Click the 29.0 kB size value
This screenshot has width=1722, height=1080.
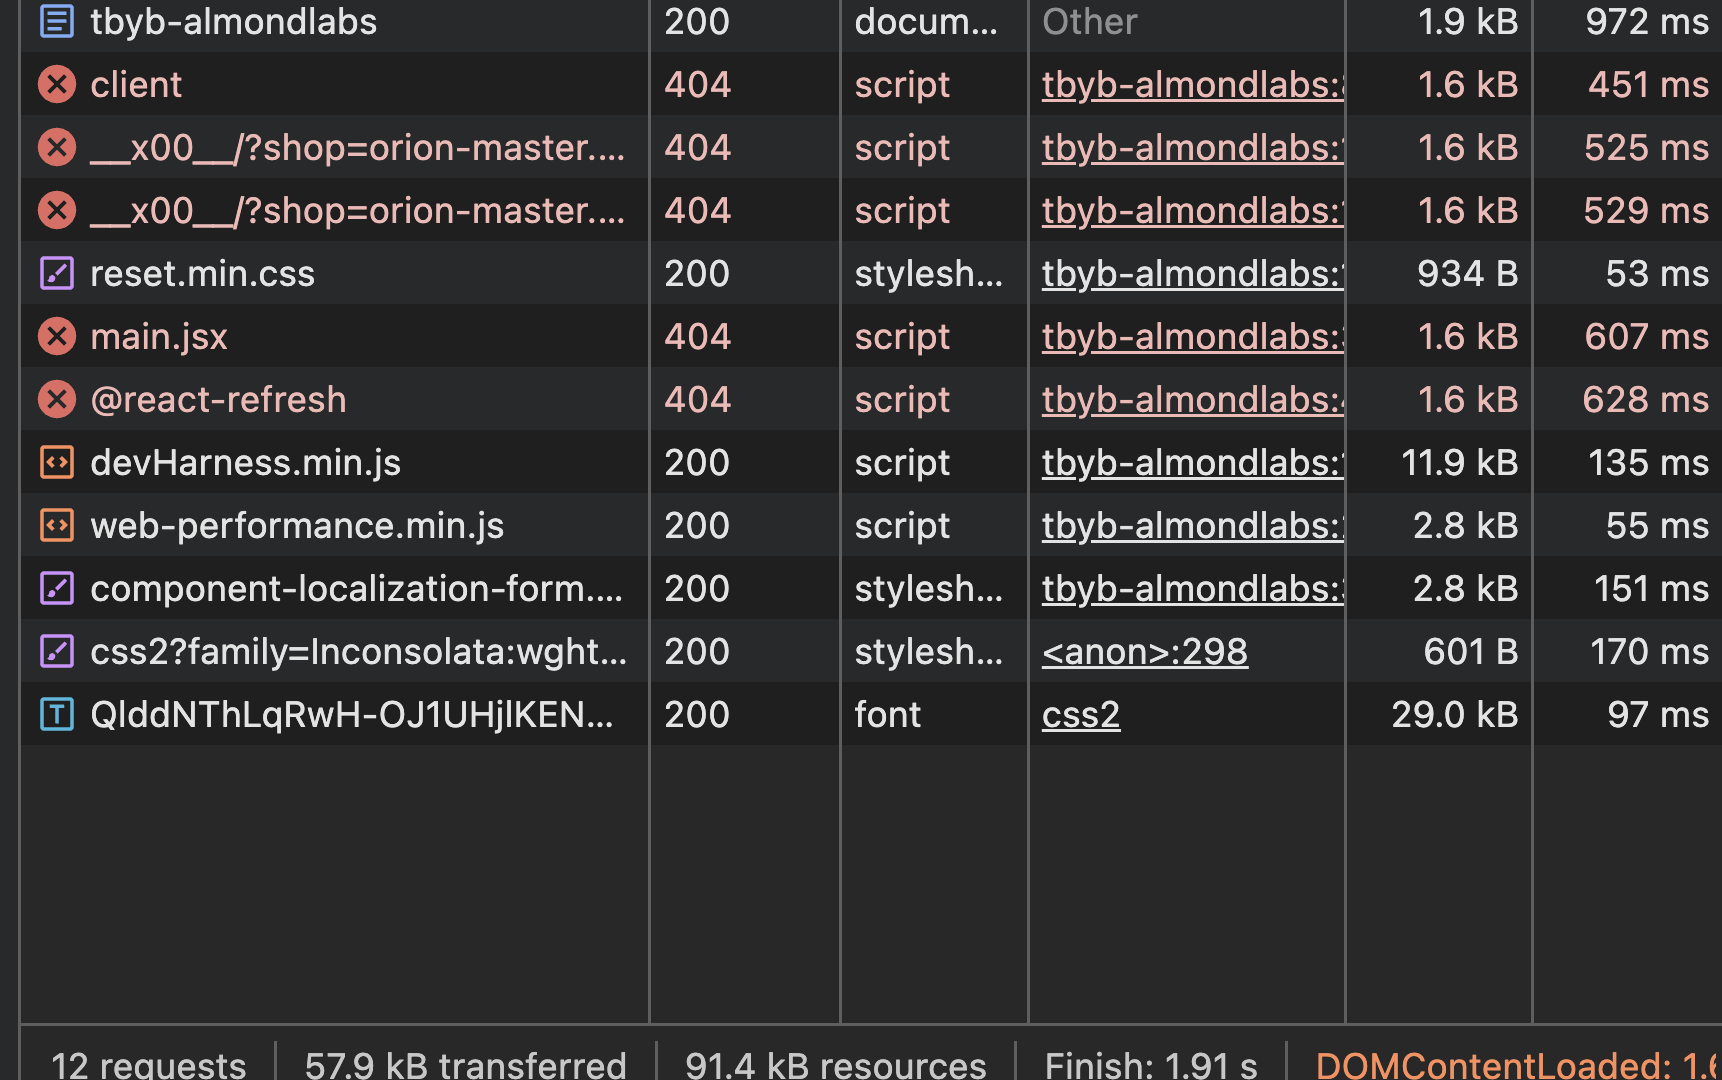tap(1455, 714)
